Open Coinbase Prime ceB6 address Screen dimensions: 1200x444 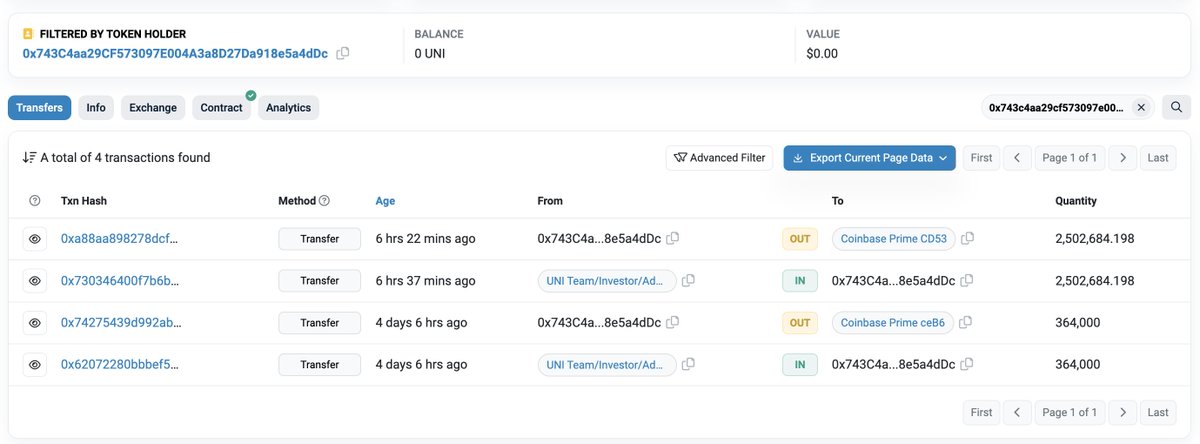pyautogui.click(x=892, y=323)
